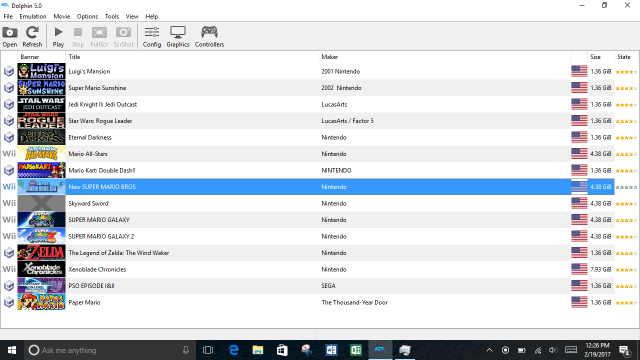
Task: Select Star Wars: Rogue Leader title
Action: coord(100,121)
